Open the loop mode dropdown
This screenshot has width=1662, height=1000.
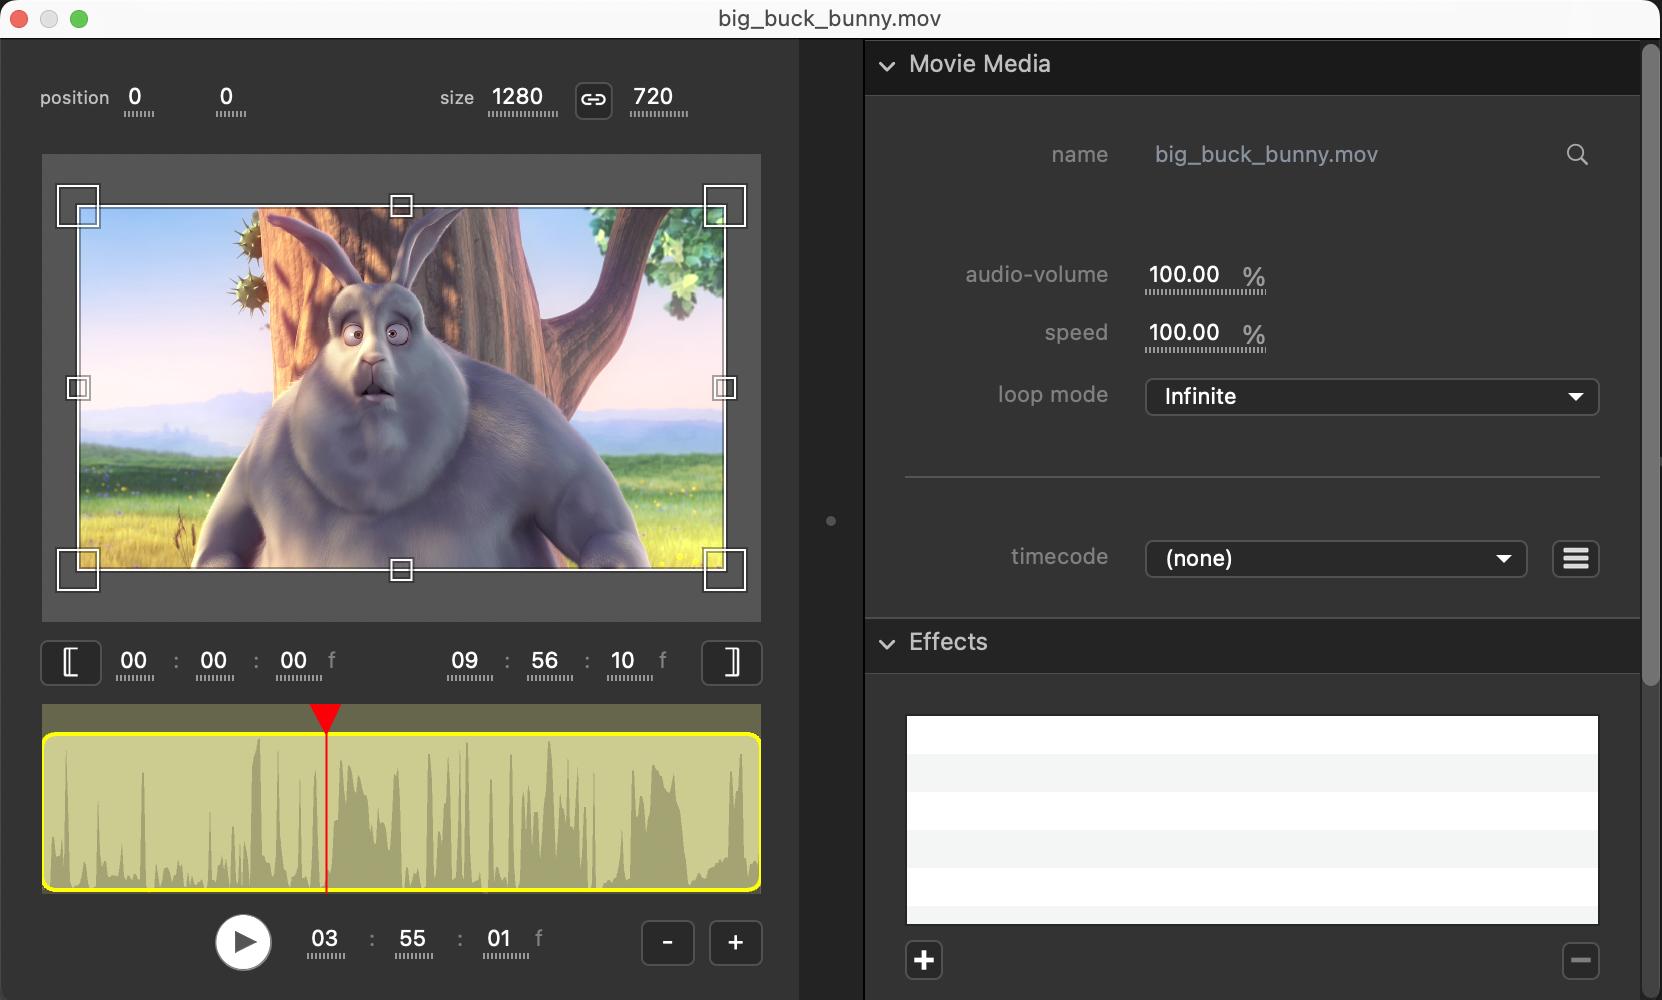[1371, 397]
